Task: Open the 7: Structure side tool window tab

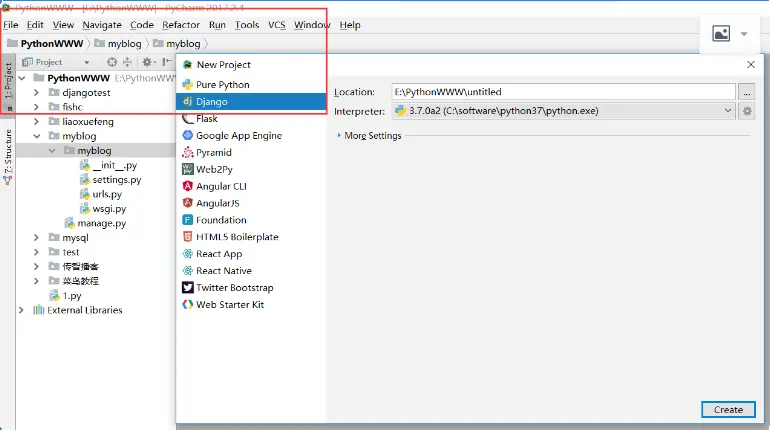Action: [x=8, y=157]
